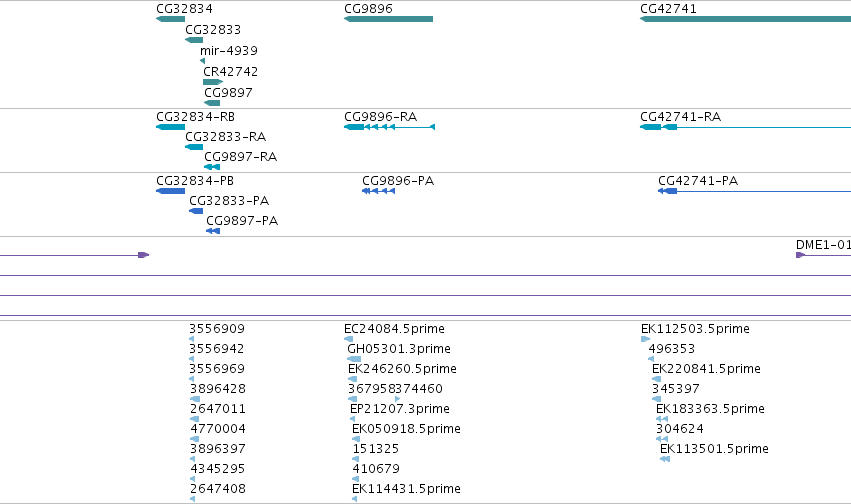Click the 3556909 feature label

click(217, 329)
